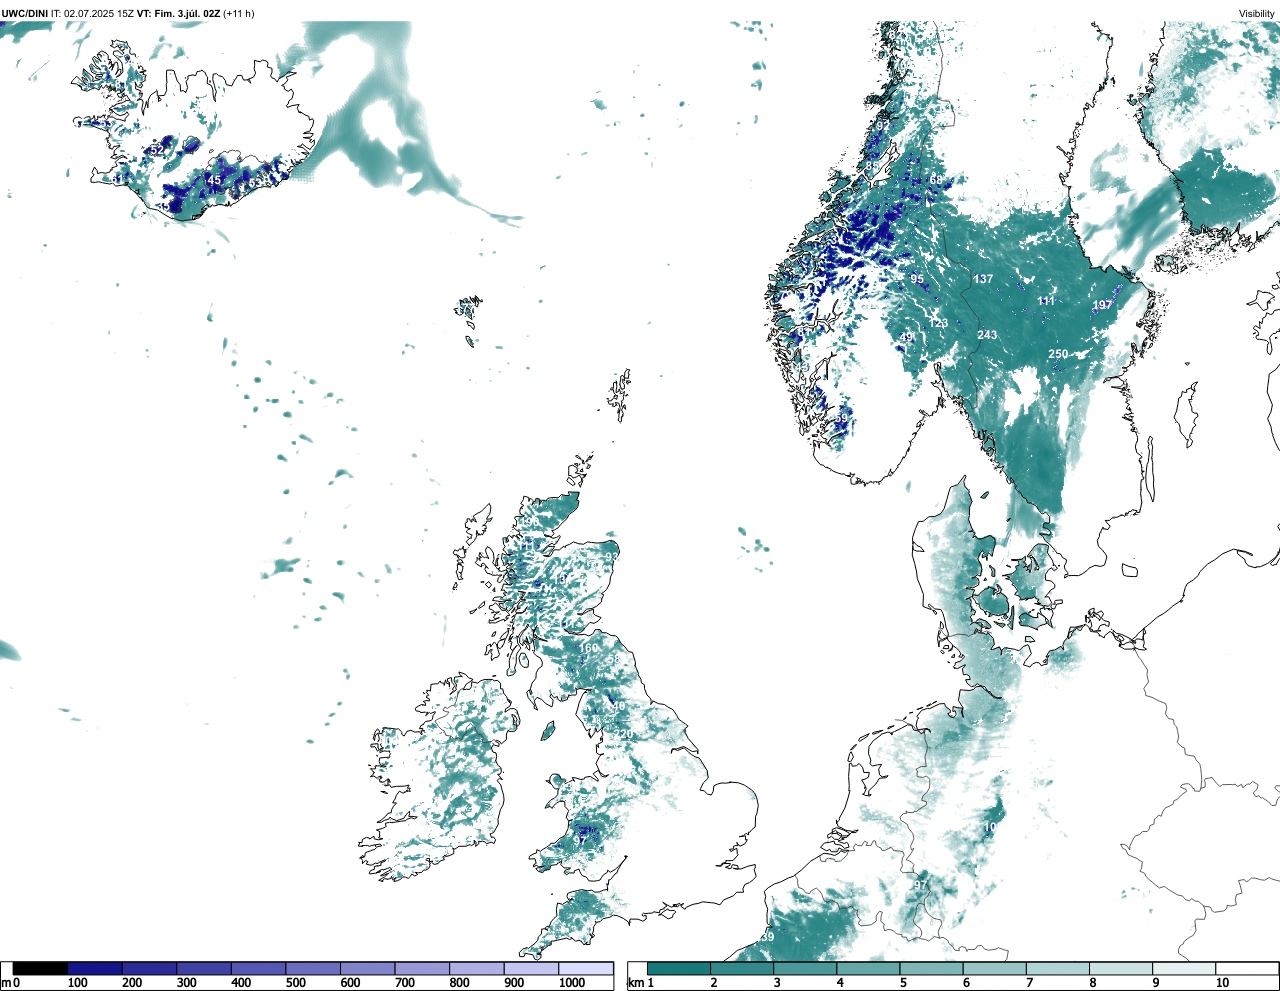Click the '58' value near Scottish border
The width and height of the screenshot is (1280, 991).
[x=613, y=660]
